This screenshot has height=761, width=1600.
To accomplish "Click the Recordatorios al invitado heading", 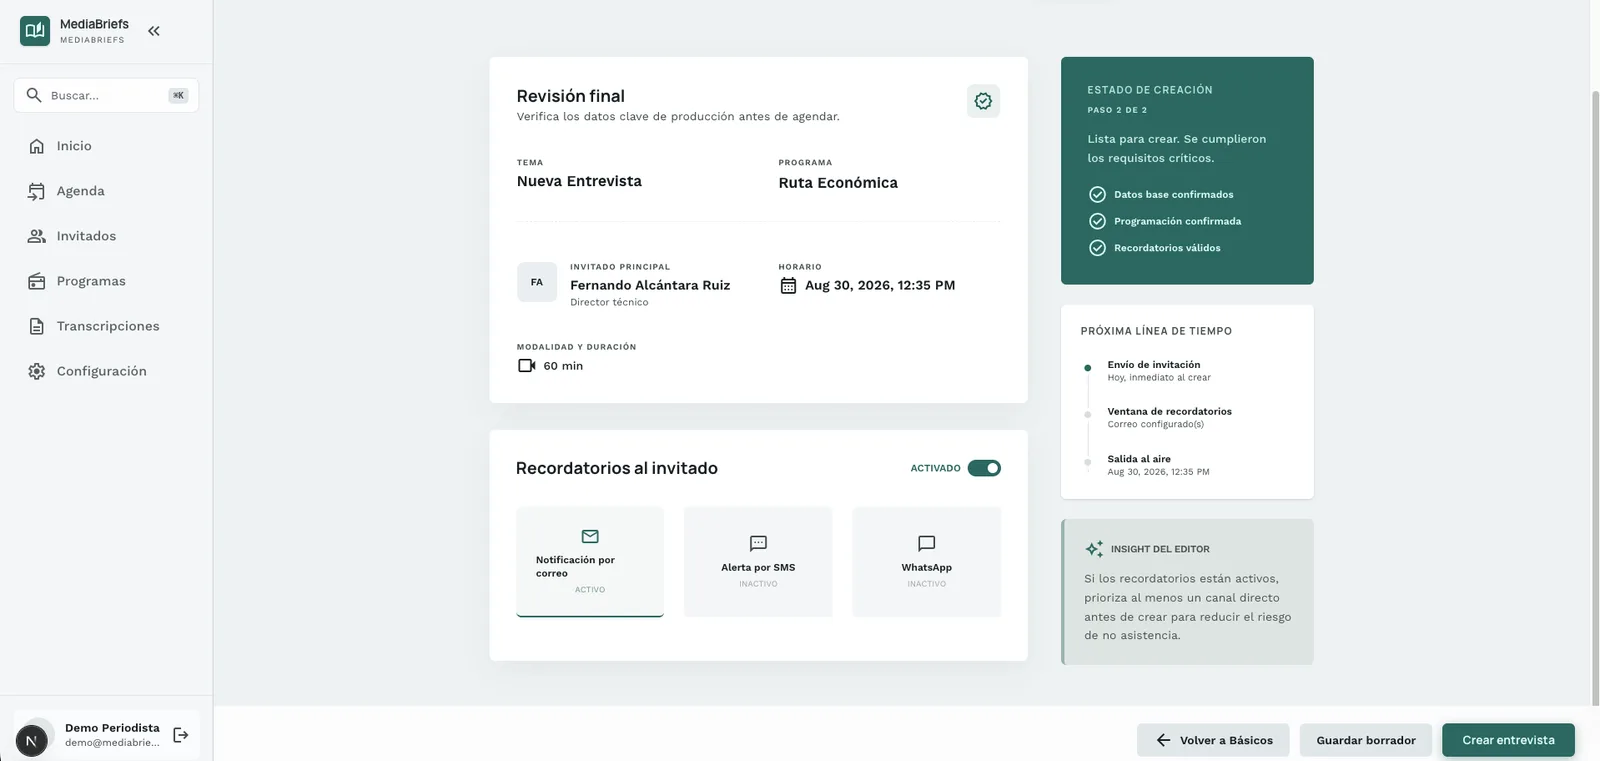I will coord(616,468).
